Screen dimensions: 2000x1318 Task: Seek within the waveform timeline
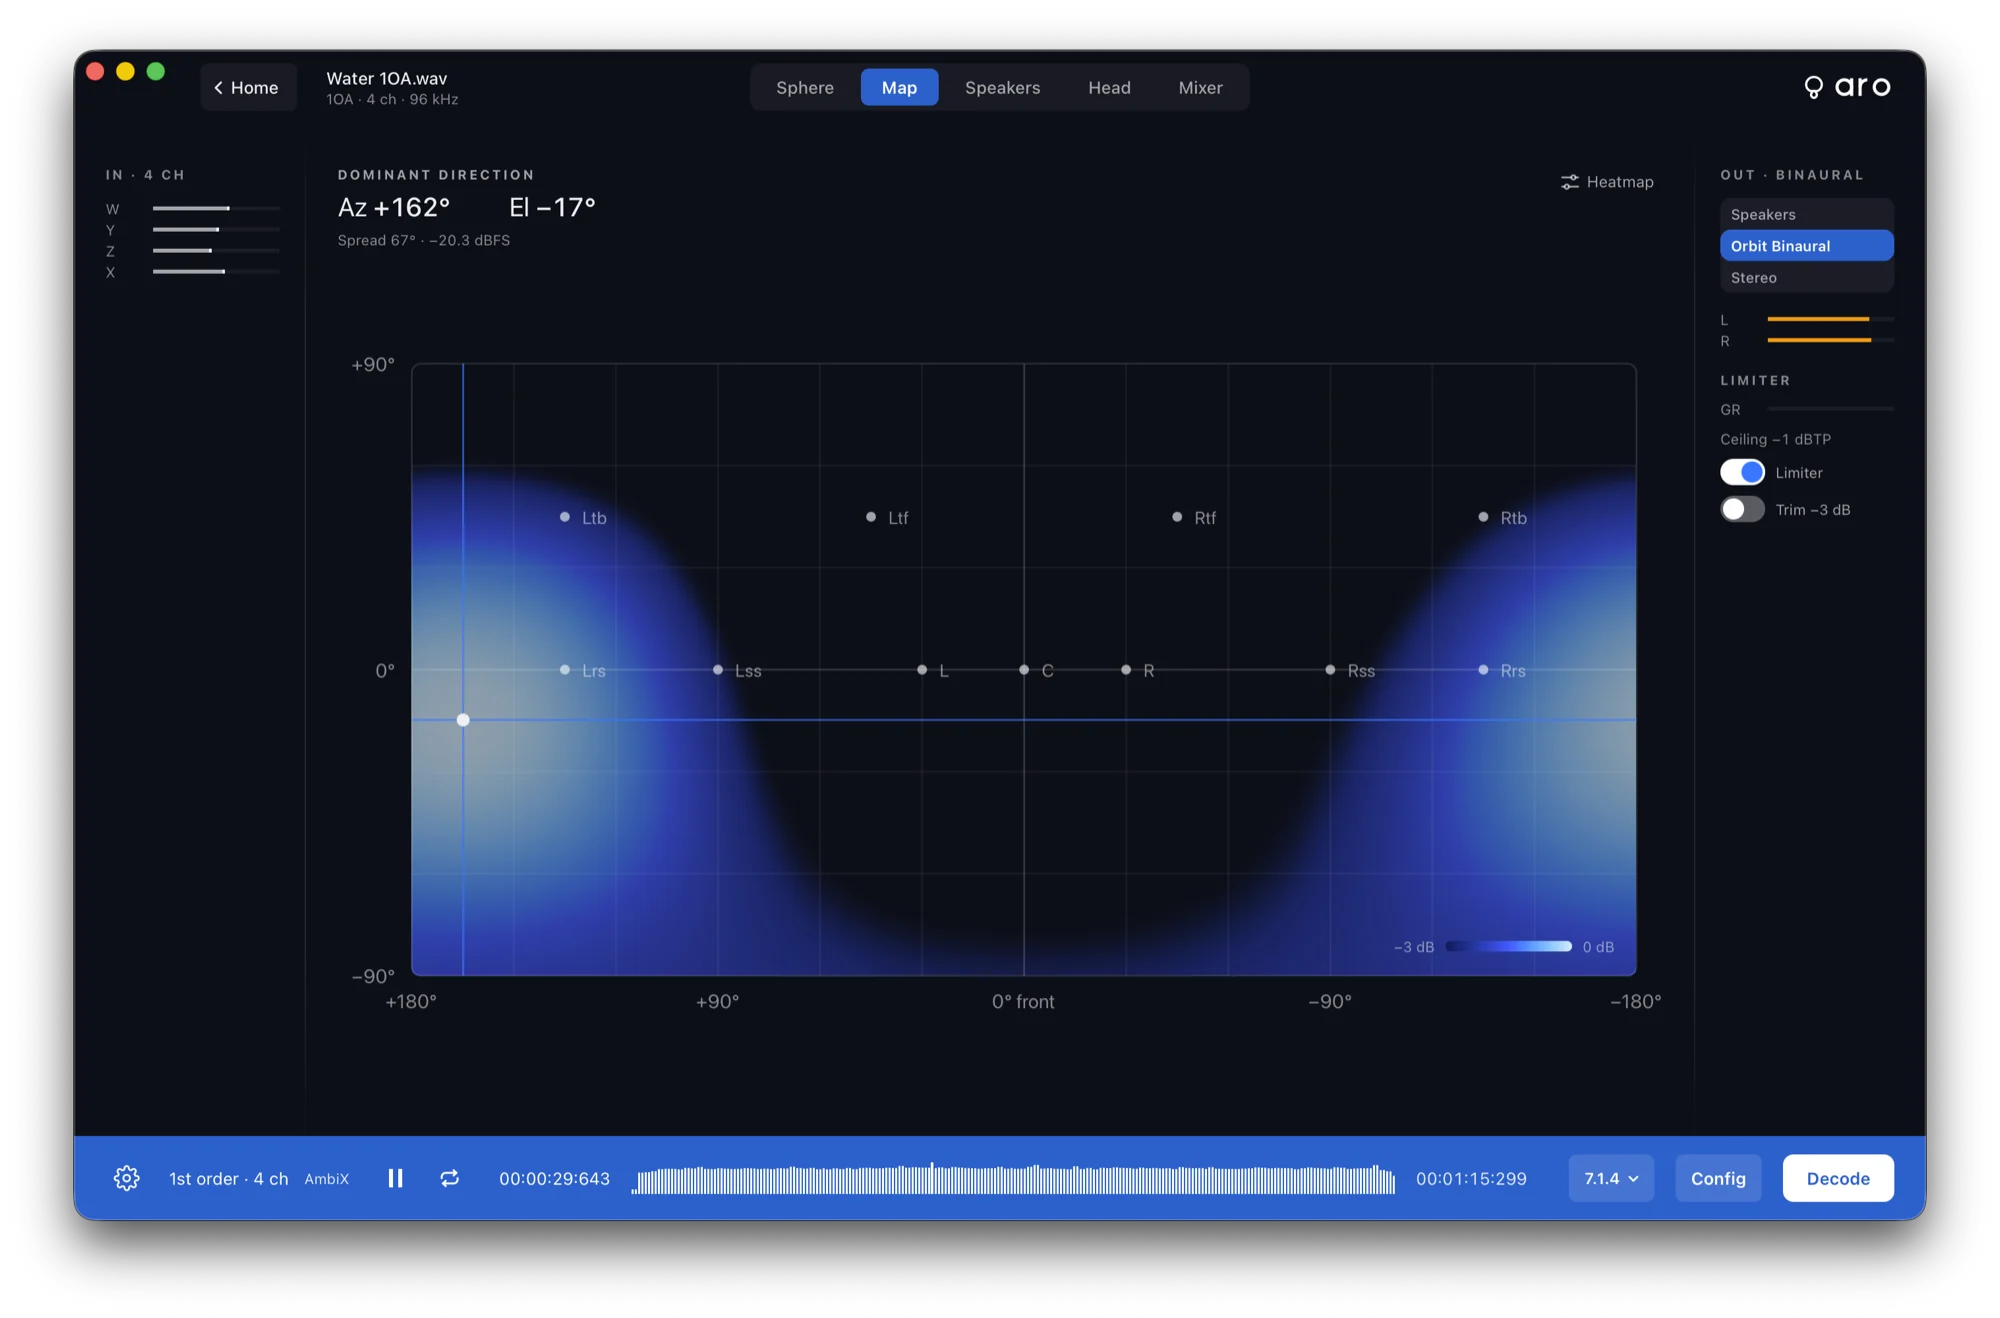pos(1014,1179)
